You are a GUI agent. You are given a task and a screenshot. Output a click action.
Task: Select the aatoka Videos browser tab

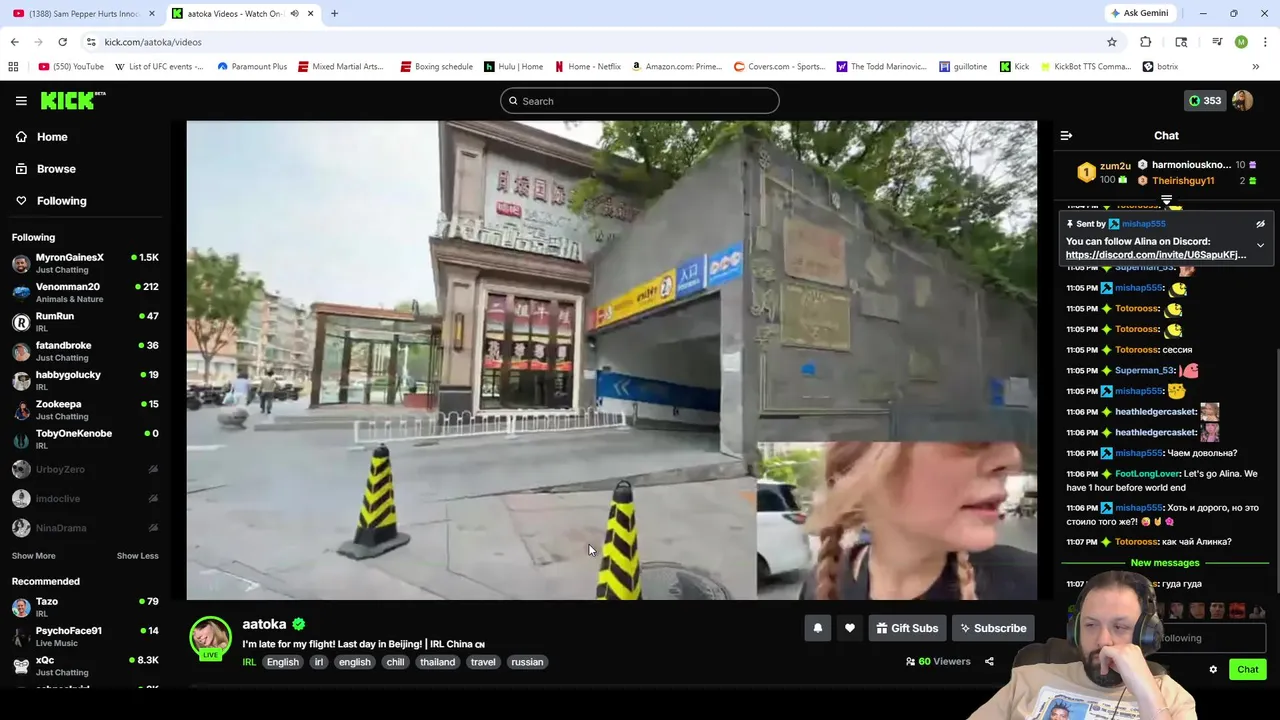coord(235,14)
